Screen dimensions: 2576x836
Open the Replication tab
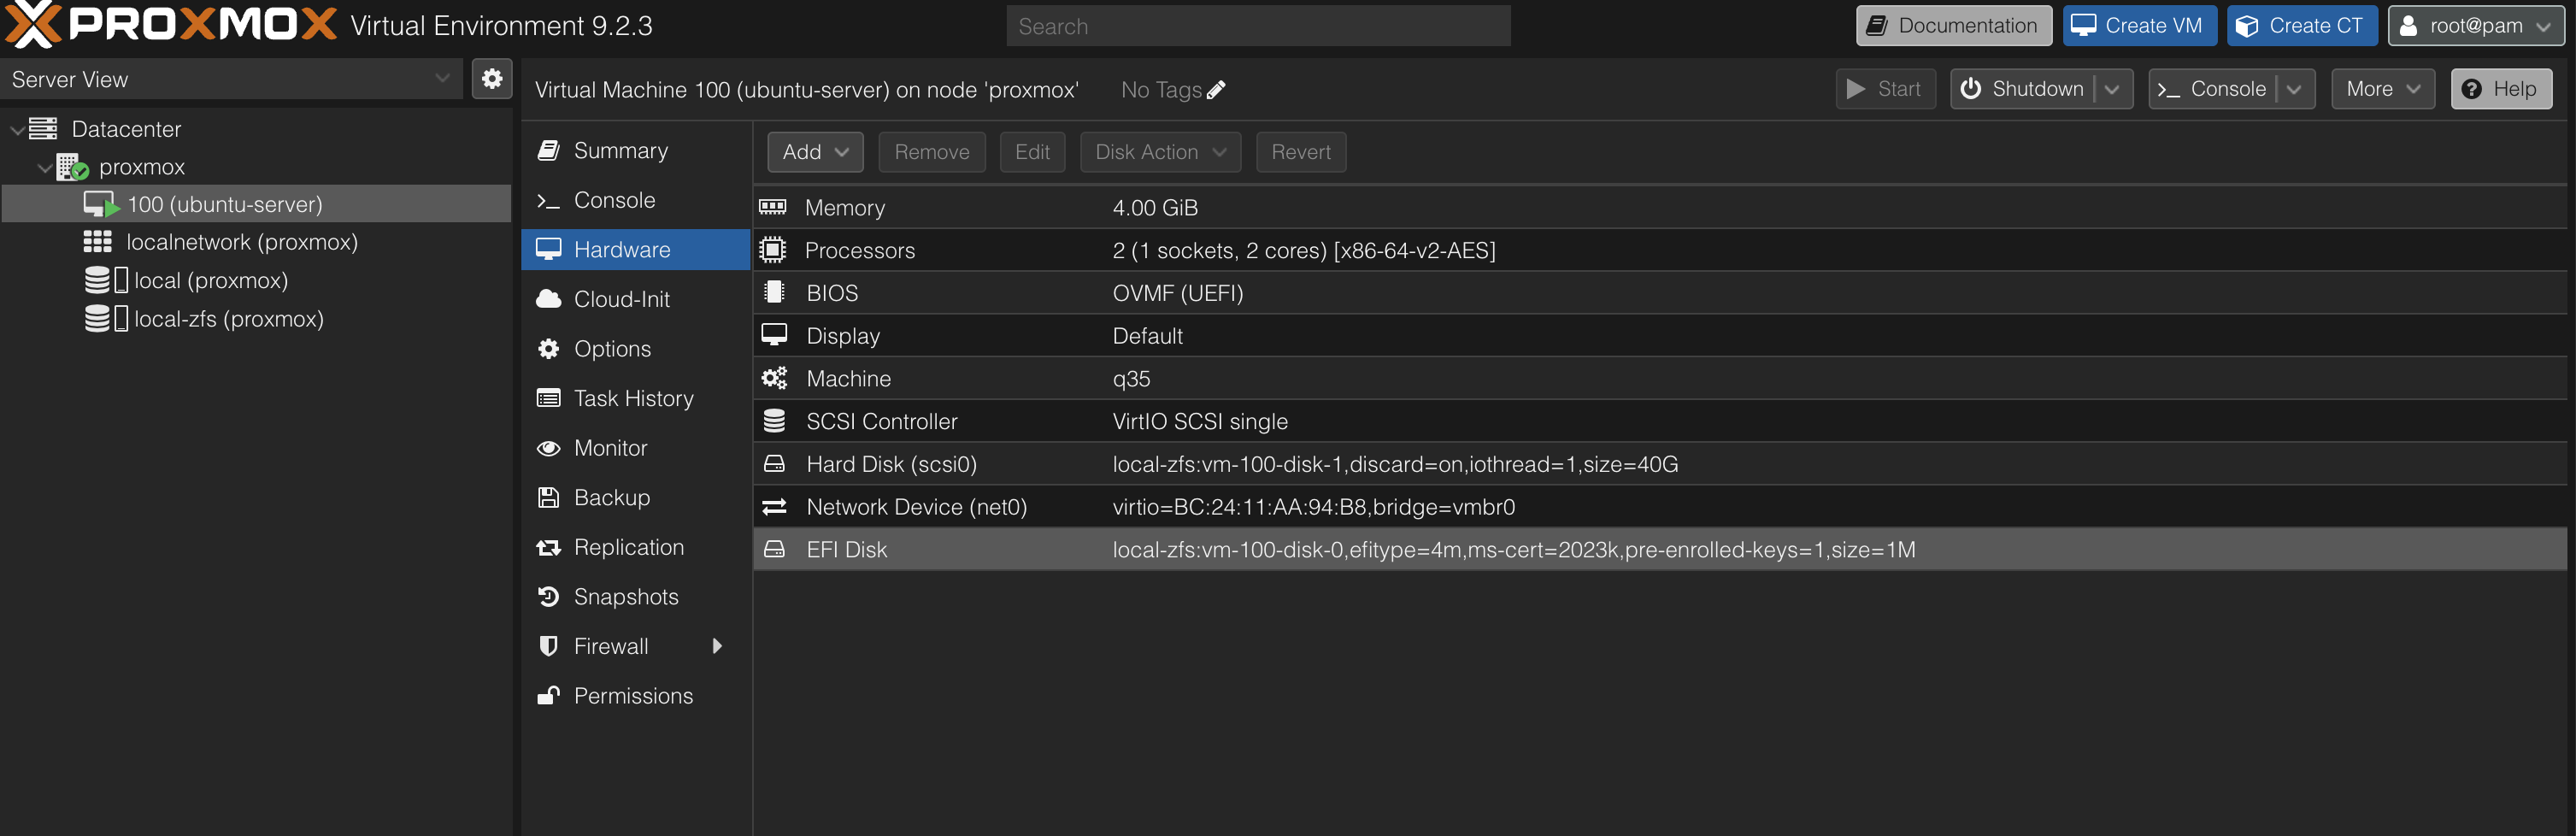coord(636,547)
